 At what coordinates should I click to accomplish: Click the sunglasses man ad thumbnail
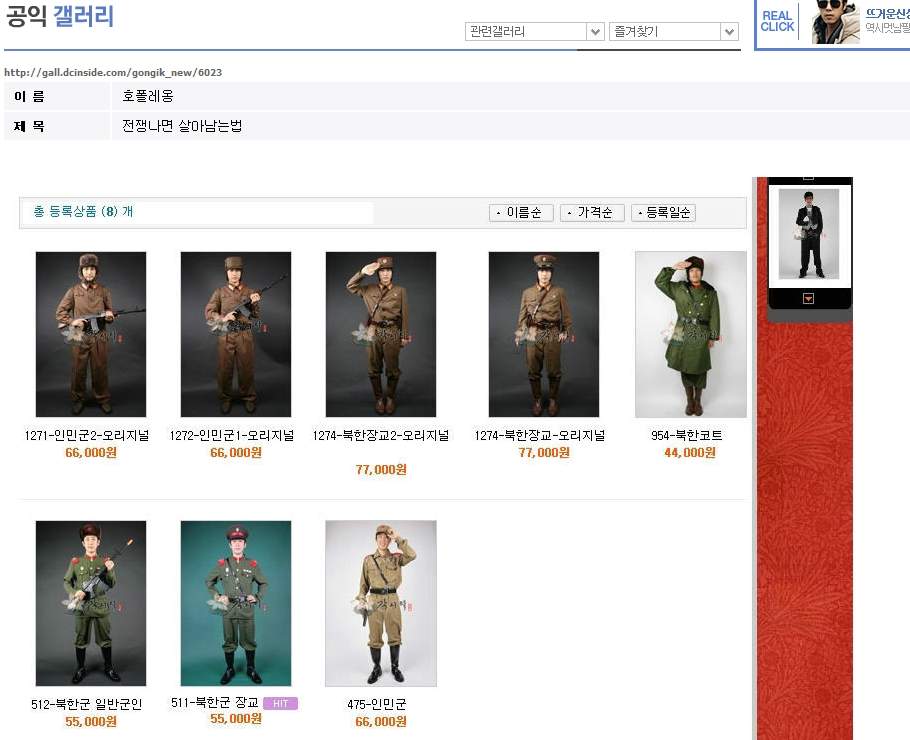(x=835, y=22)
